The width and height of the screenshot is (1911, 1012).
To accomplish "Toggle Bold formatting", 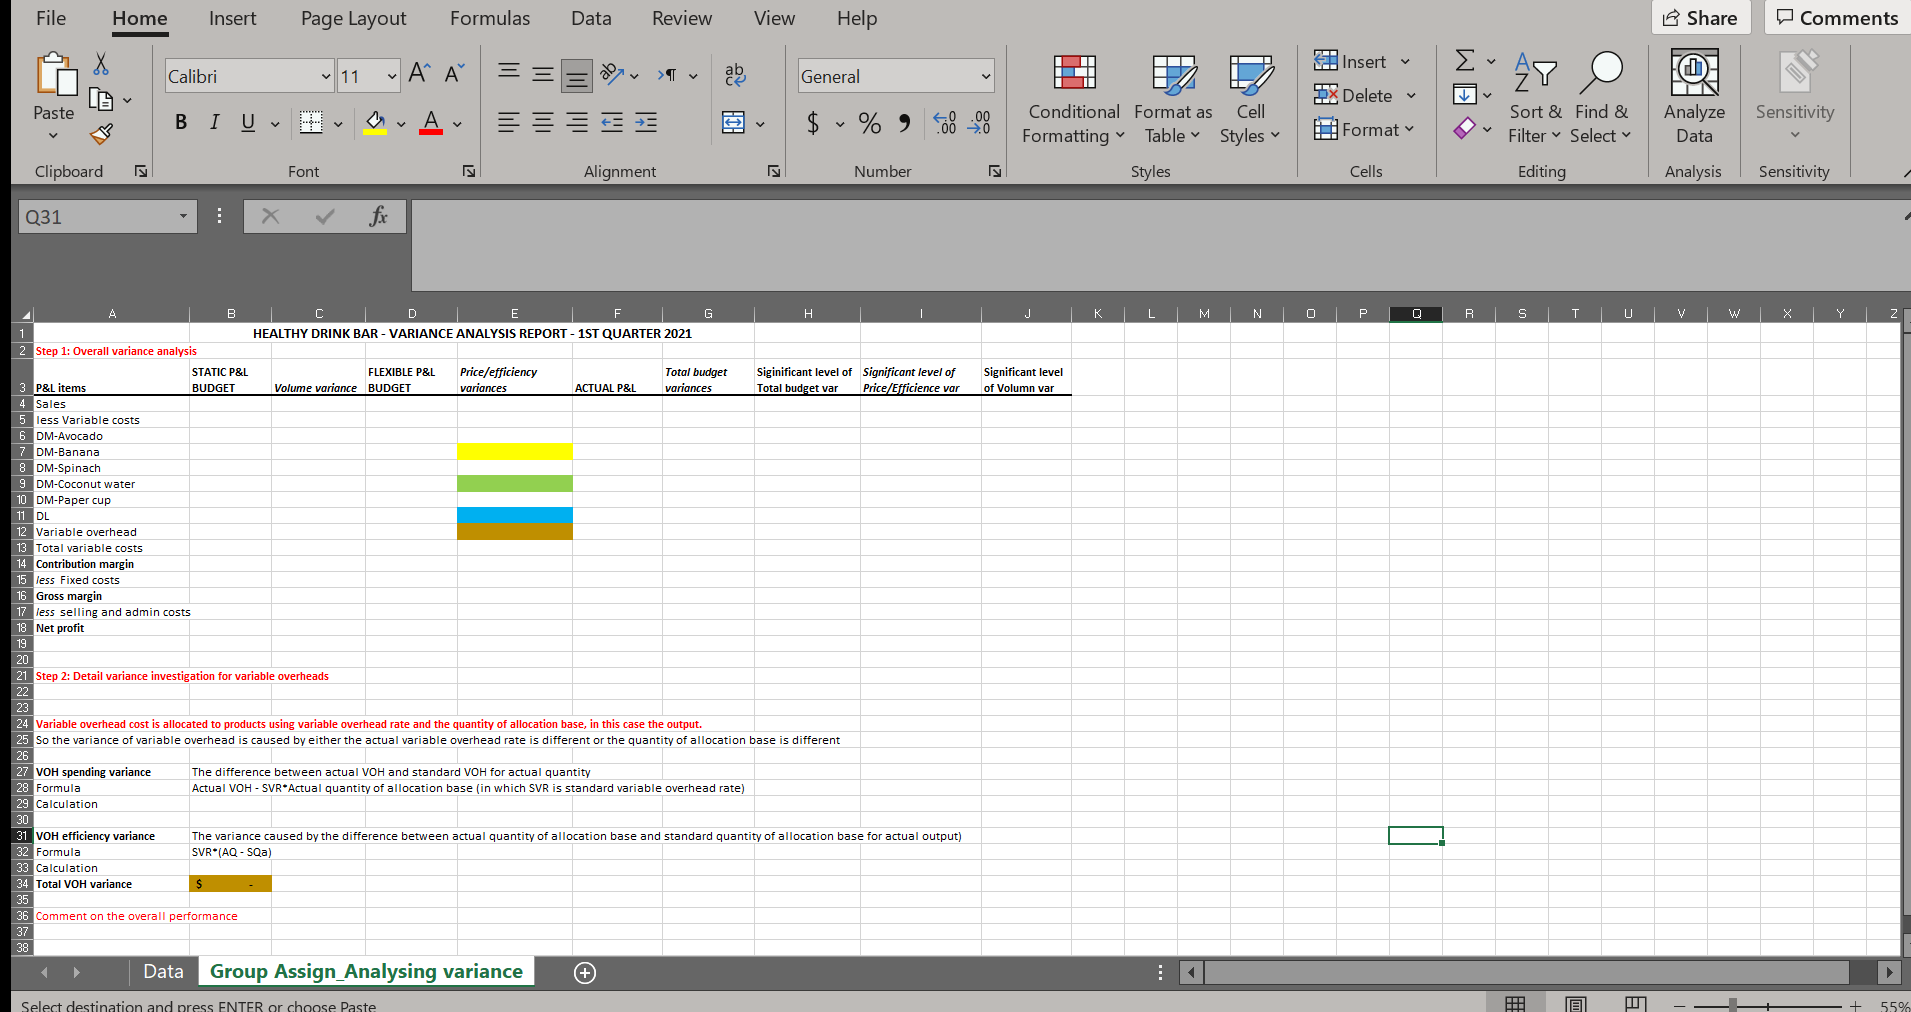I will coord(181,123).
